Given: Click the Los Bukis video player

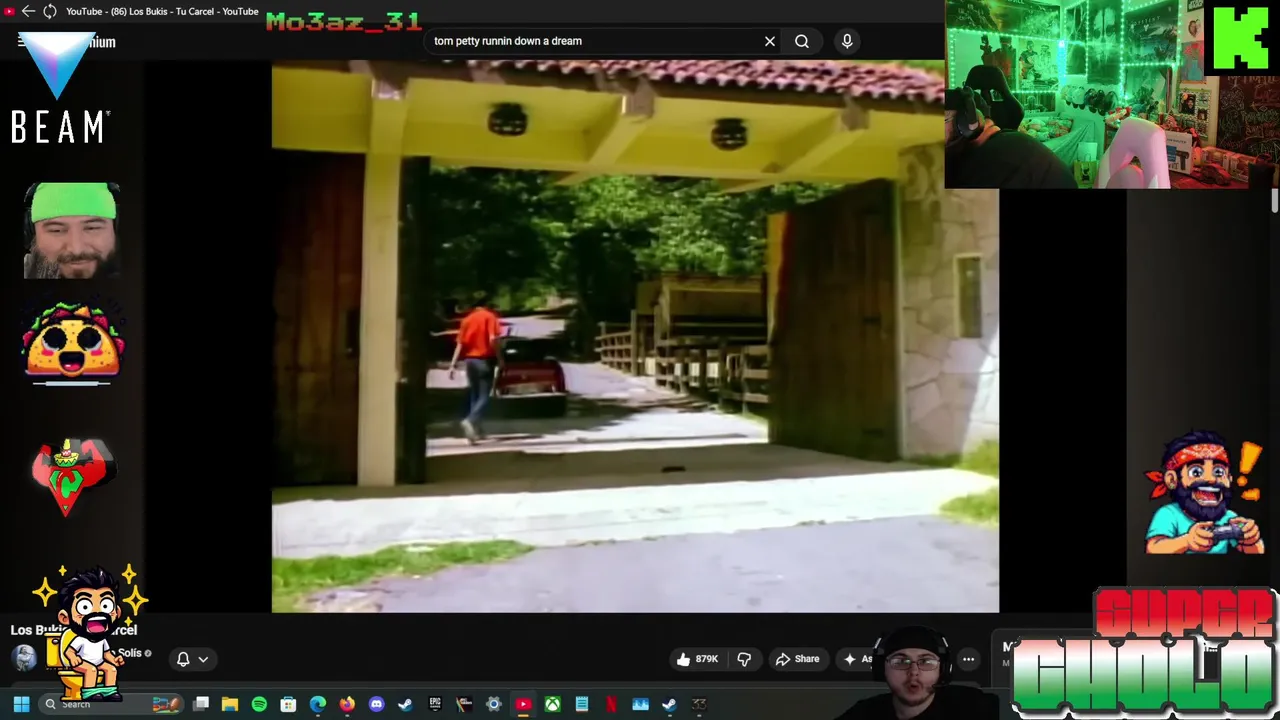Looking at the screenshot, I should point(635,336).
